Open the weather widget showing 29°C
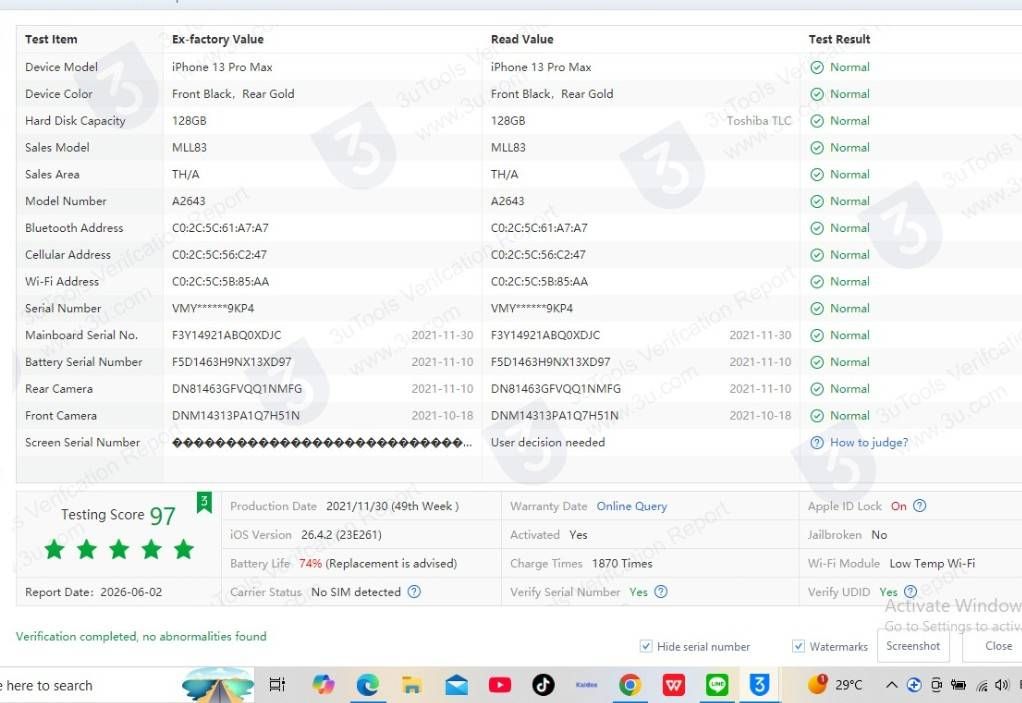The image size is (1022, 703). pyautogui.click(x=834, y=685)
